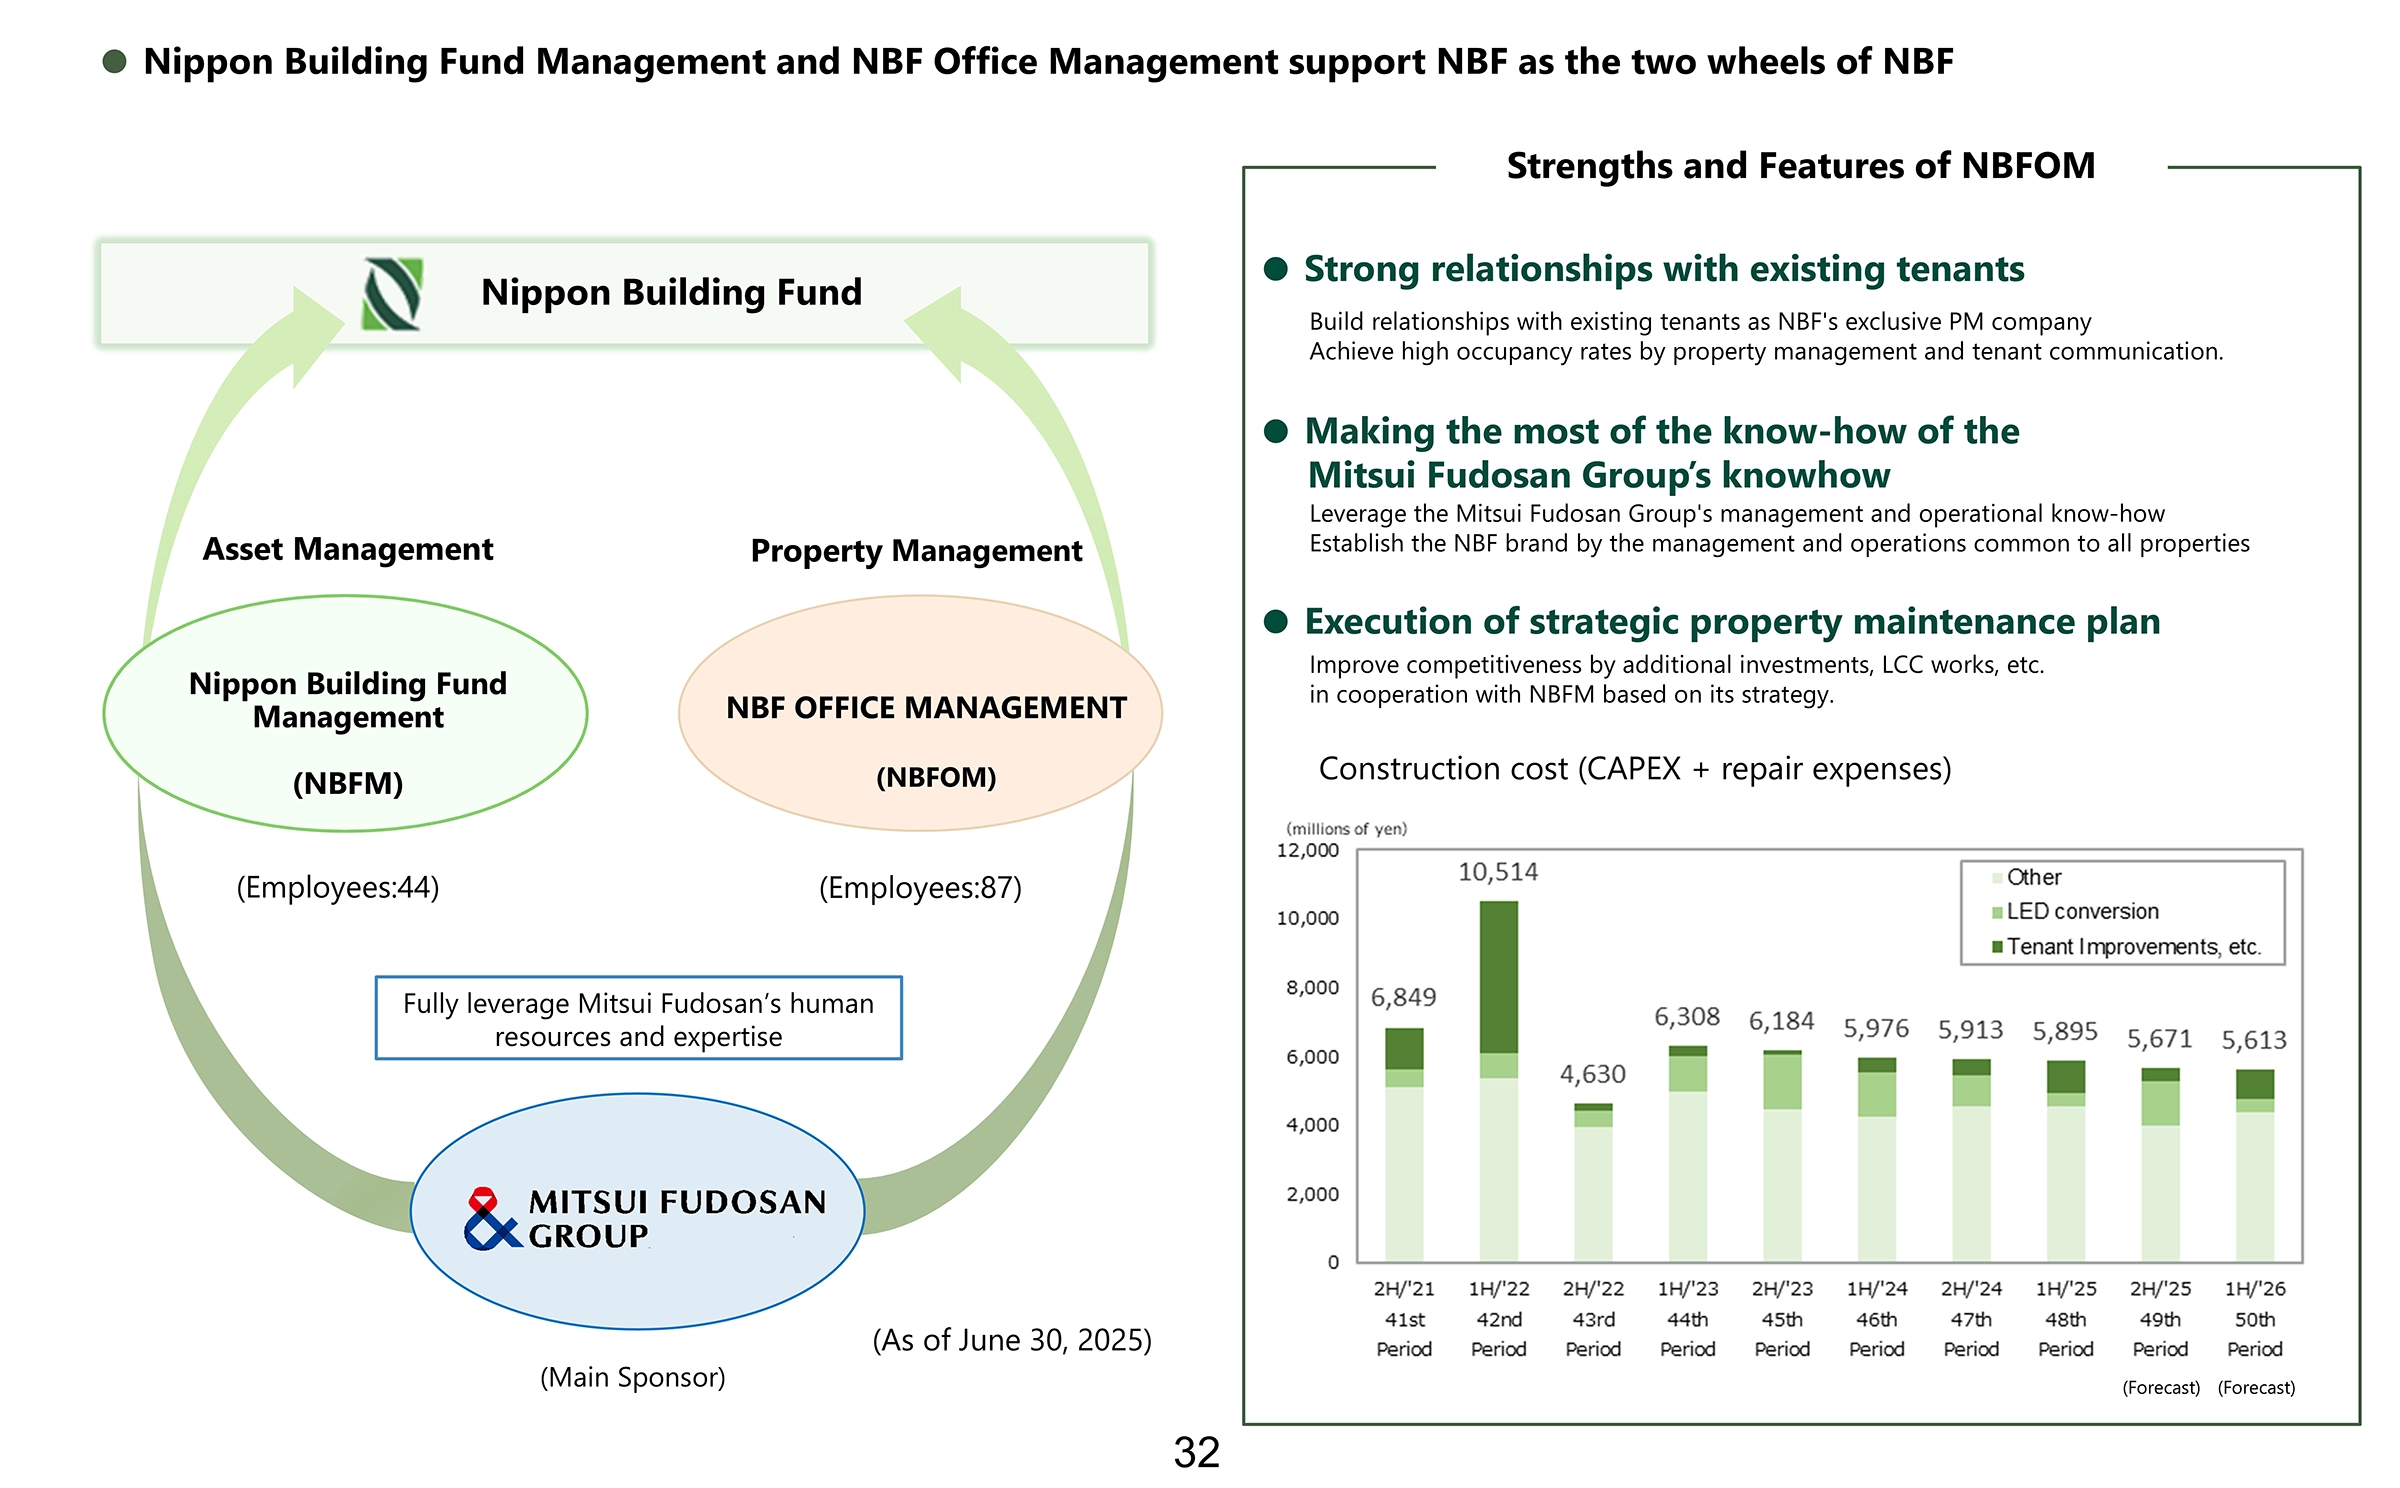The height and width of the screenshot is (1488, 2400).
Task: Click the 'Strengths and Features of NBFOM' title
Action: 1800,166
